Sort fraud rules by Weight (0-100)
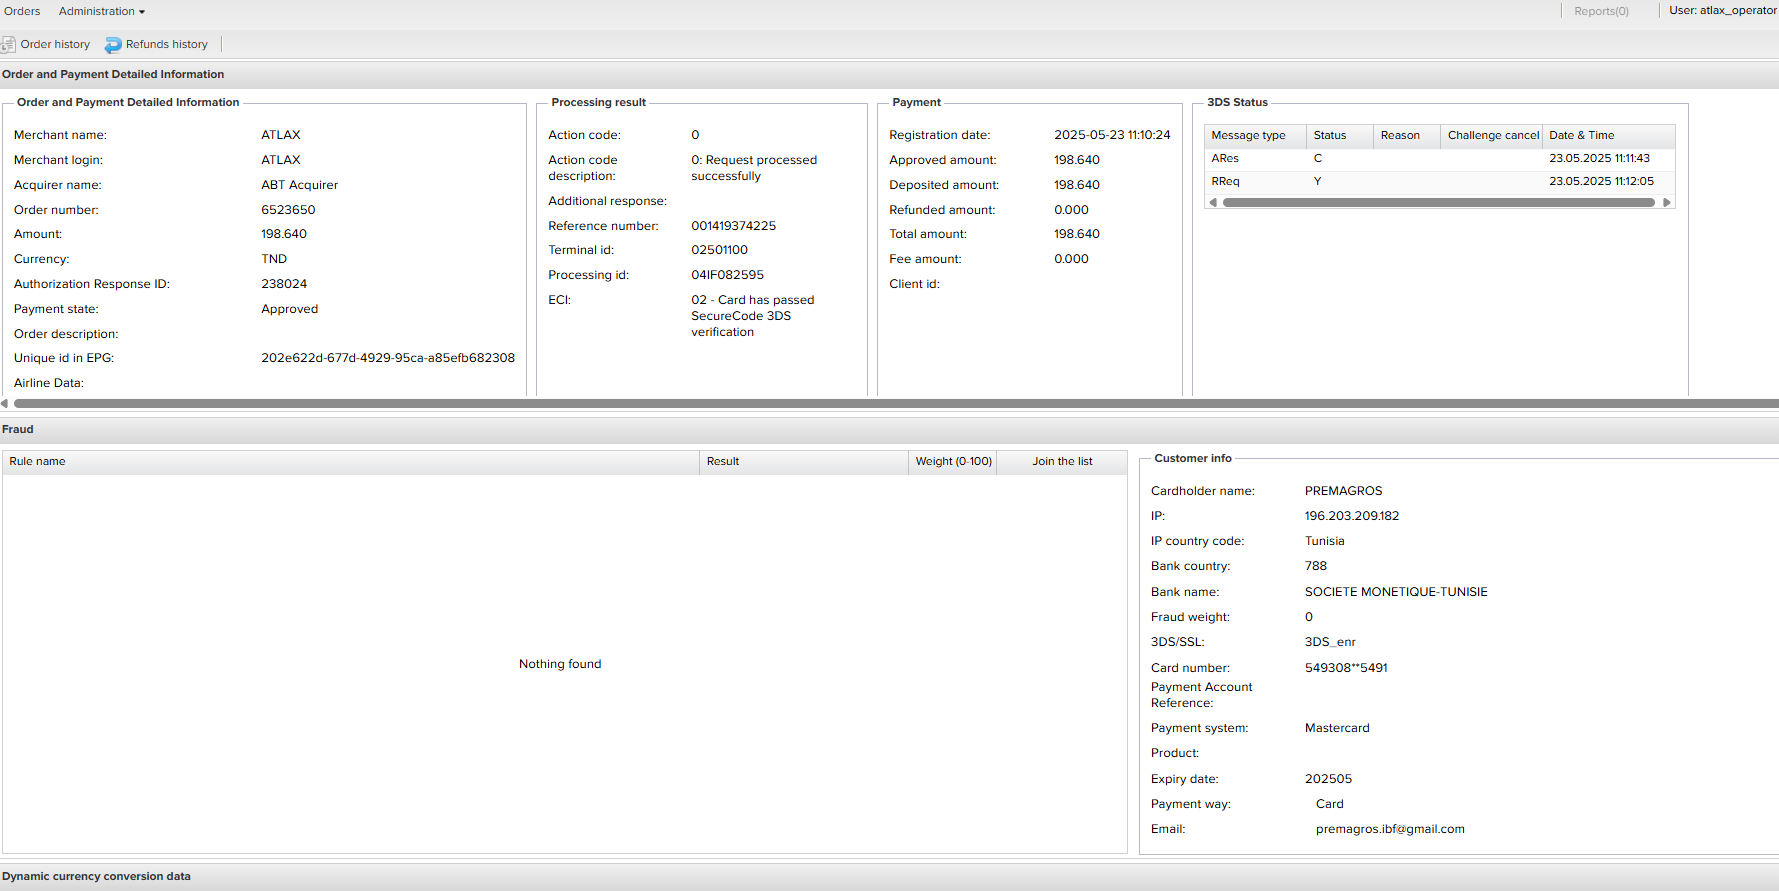Screen dimensions: 1779x891 click(x=953, y=461)
